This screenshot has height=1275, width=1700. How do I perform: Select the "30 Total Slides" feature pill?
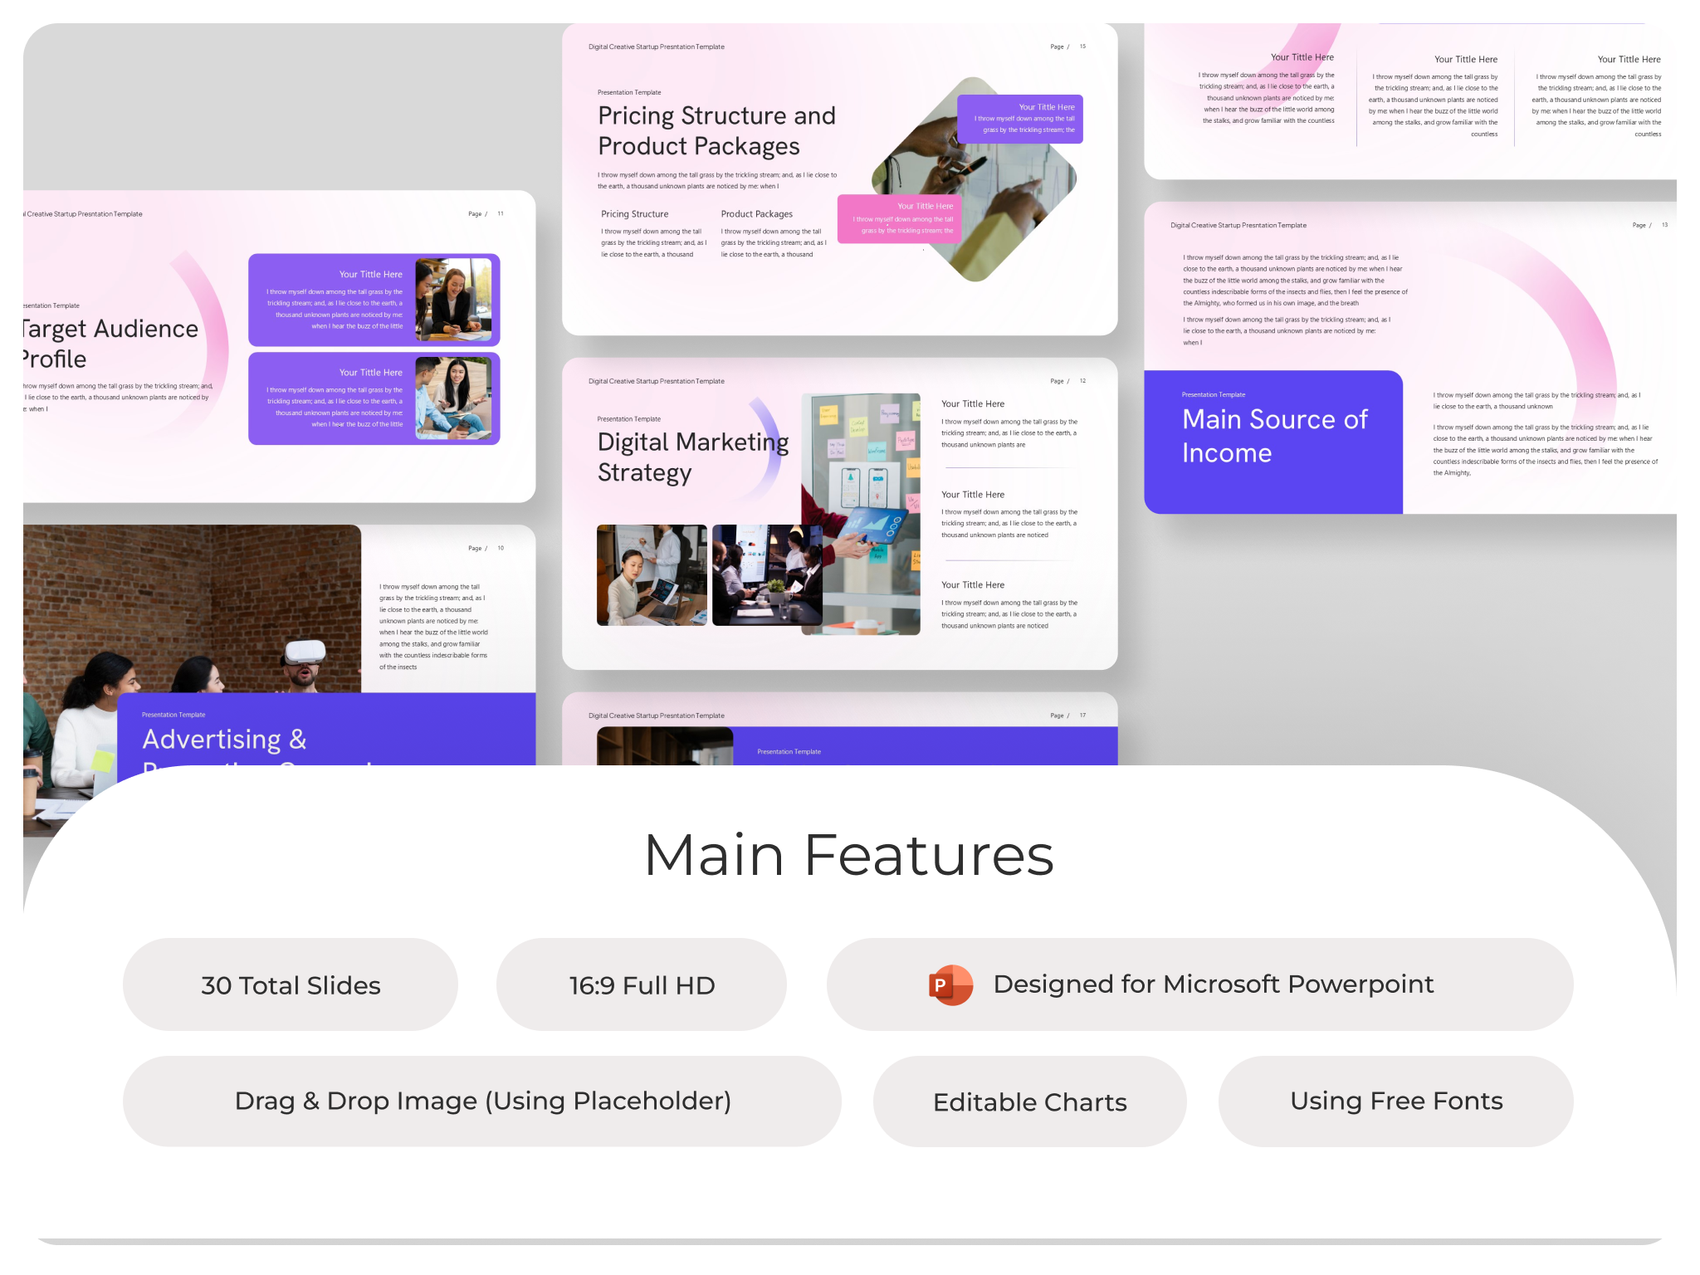[x=290, y=985]
